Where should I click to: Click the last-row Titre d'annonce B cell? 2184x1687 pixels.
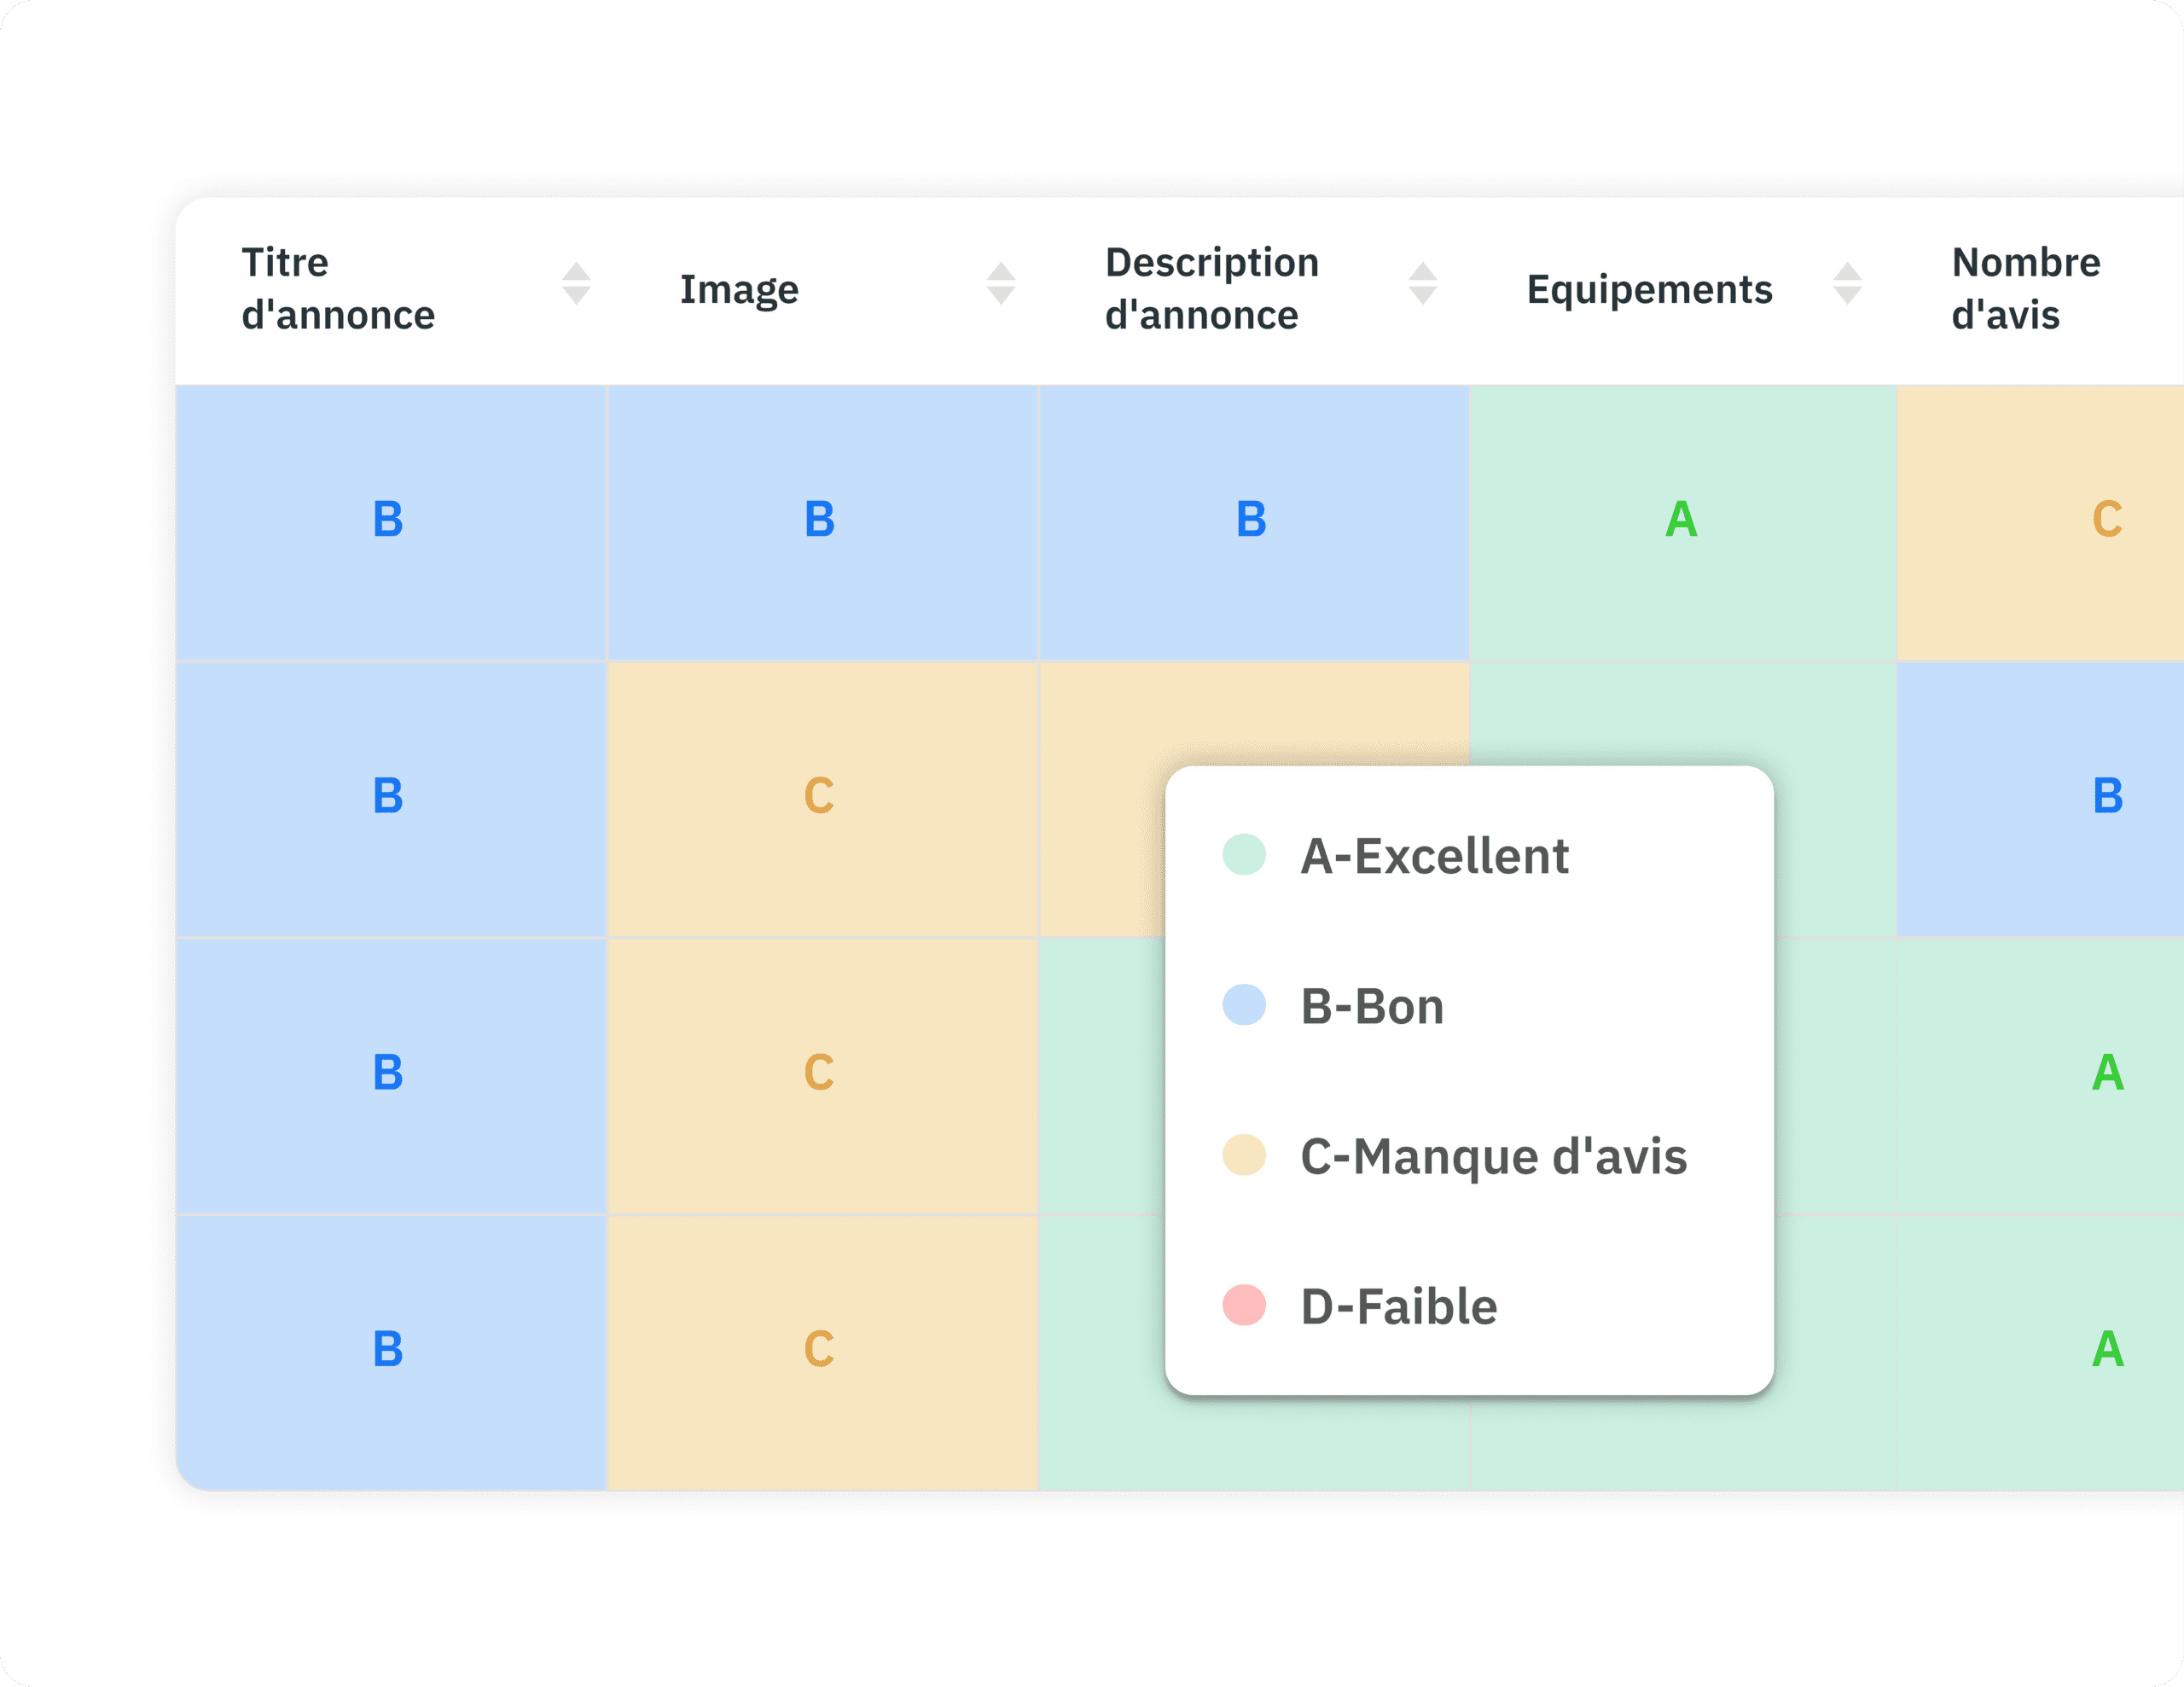point(388,1350)
